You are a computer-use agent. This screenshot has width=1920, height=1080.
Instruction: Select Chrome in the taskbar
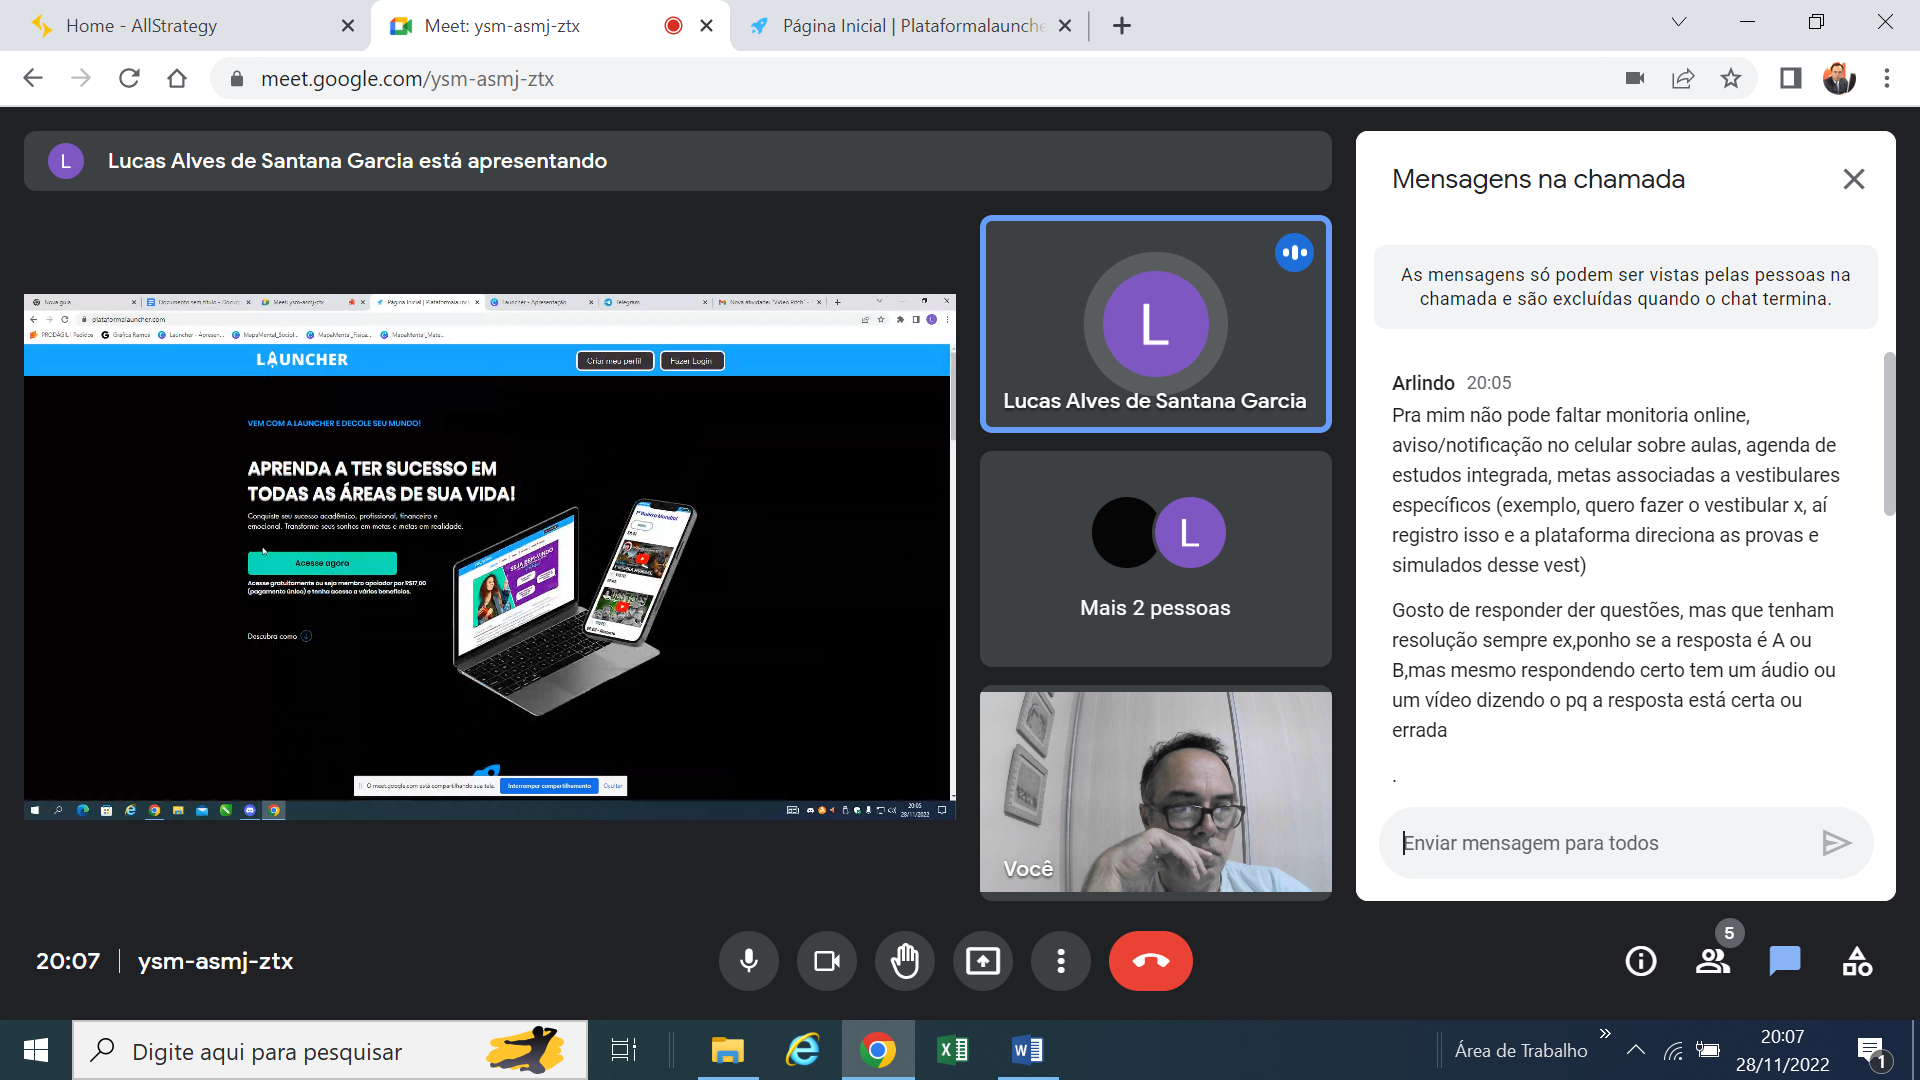coord(877,1050)
